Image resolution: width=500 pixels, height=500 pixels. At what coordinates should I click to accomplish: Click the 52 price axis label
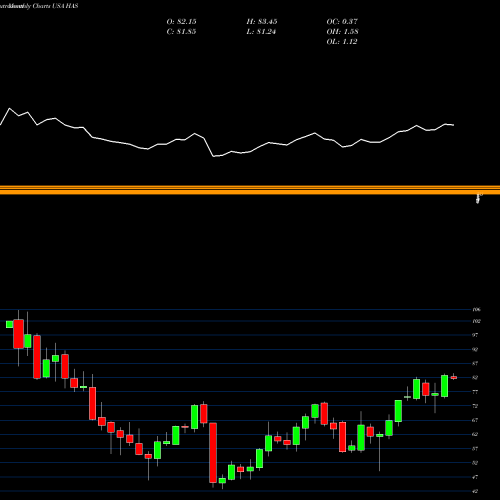tap(475, 463)
